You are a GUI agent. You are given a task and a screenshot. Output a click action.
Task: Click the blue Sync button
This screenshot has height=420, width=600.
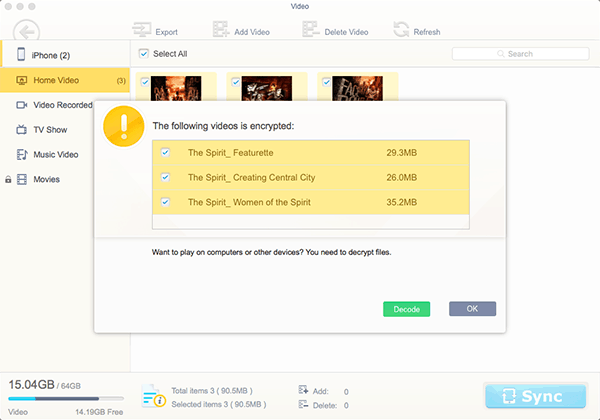click(535, 396)
